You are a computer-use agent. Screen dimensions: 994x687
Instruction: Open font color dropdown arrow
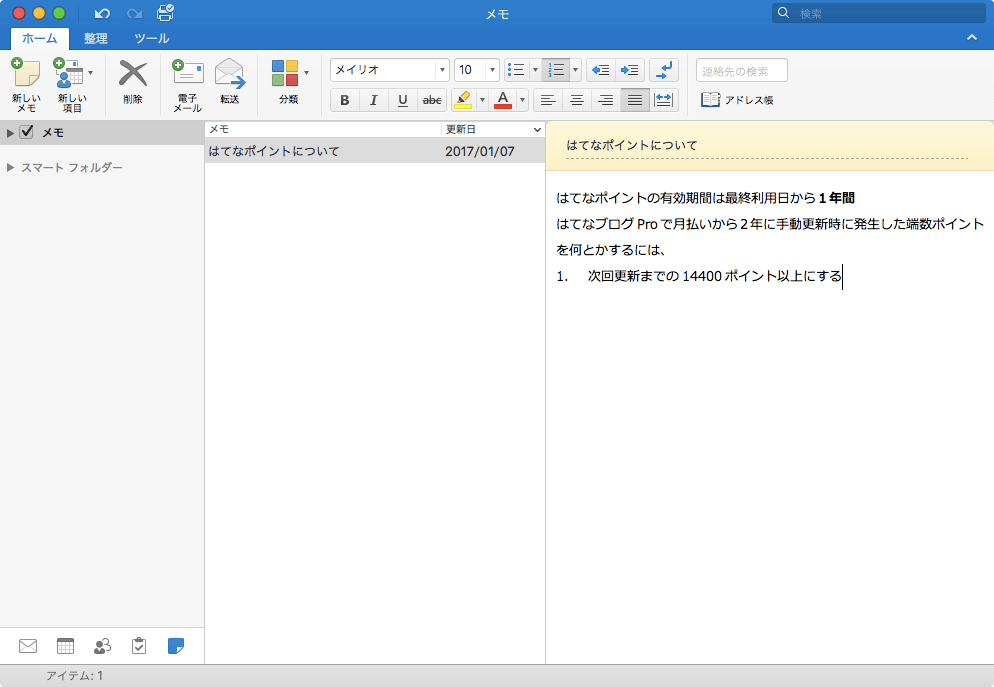click(522, 100)
